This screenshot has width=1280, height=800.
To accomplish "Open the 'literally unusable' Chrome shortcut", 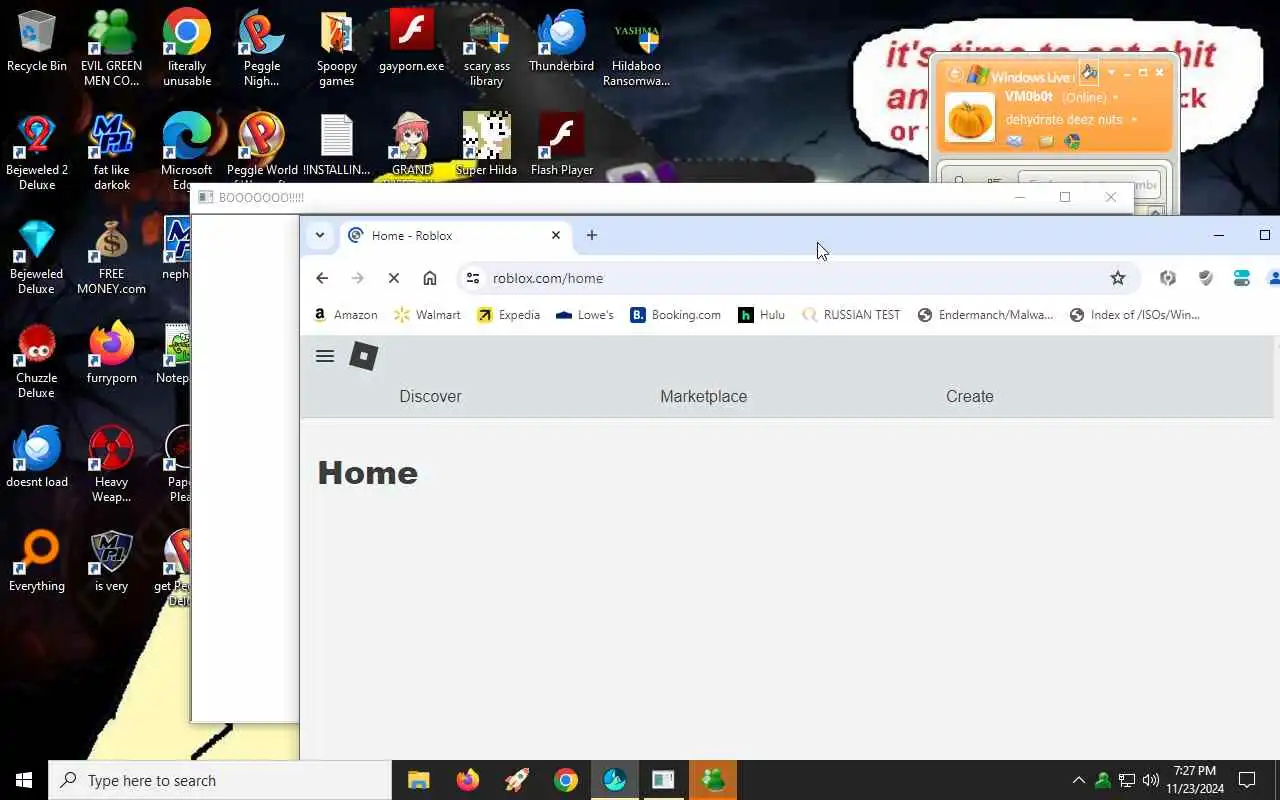I will pos(187,48).
